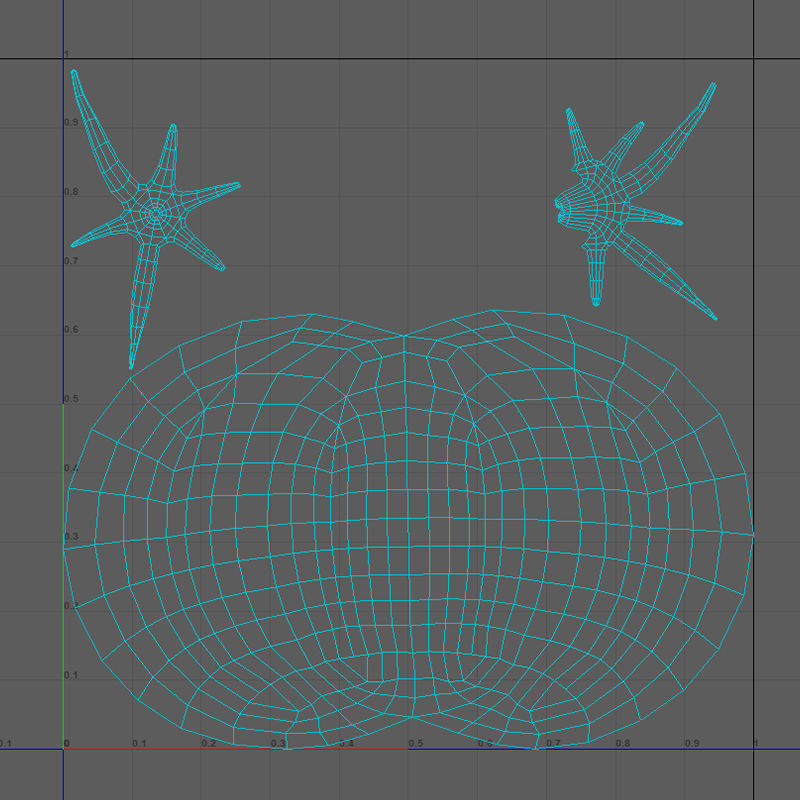Click the 0.8 label on the horizontal axis
Image resolution: width=800 pixels, height=800 pixels.
[623, 743]
